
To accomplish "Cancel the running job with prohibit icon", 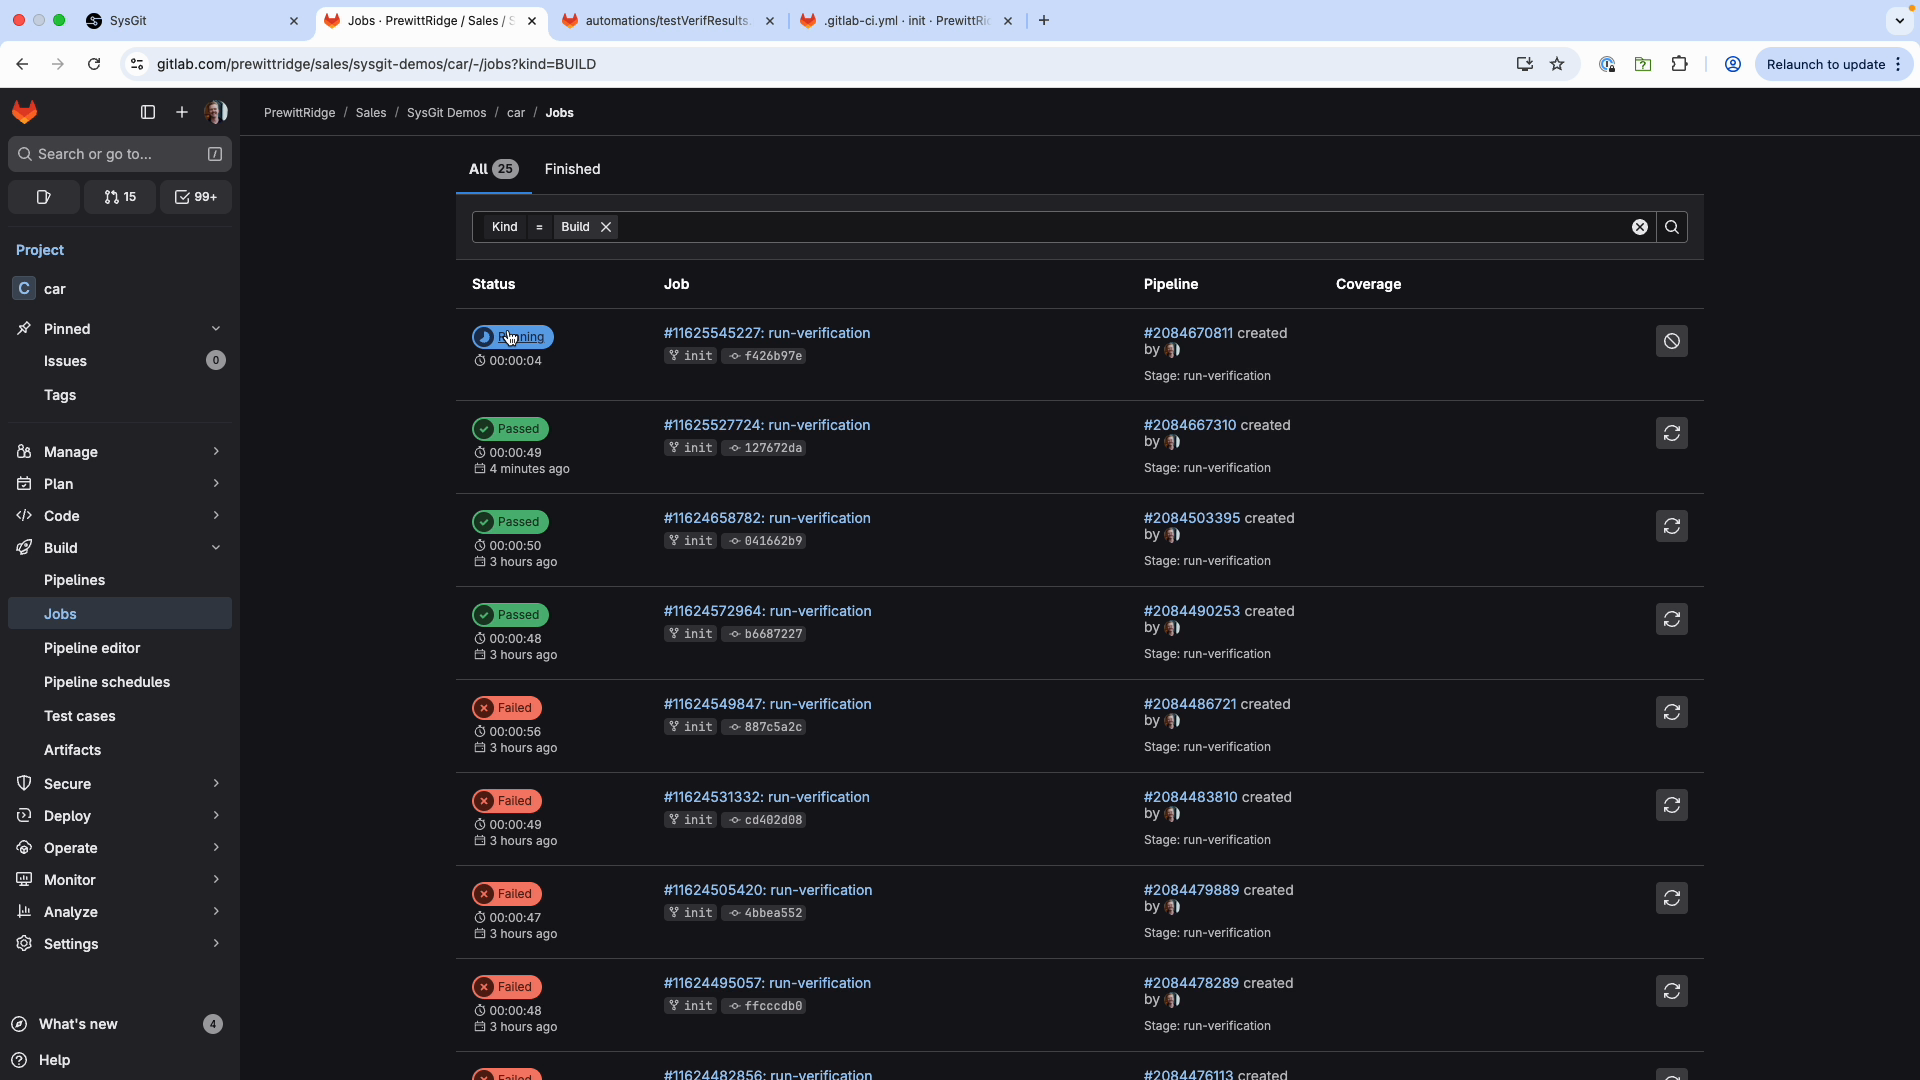I will [1671, 341].
